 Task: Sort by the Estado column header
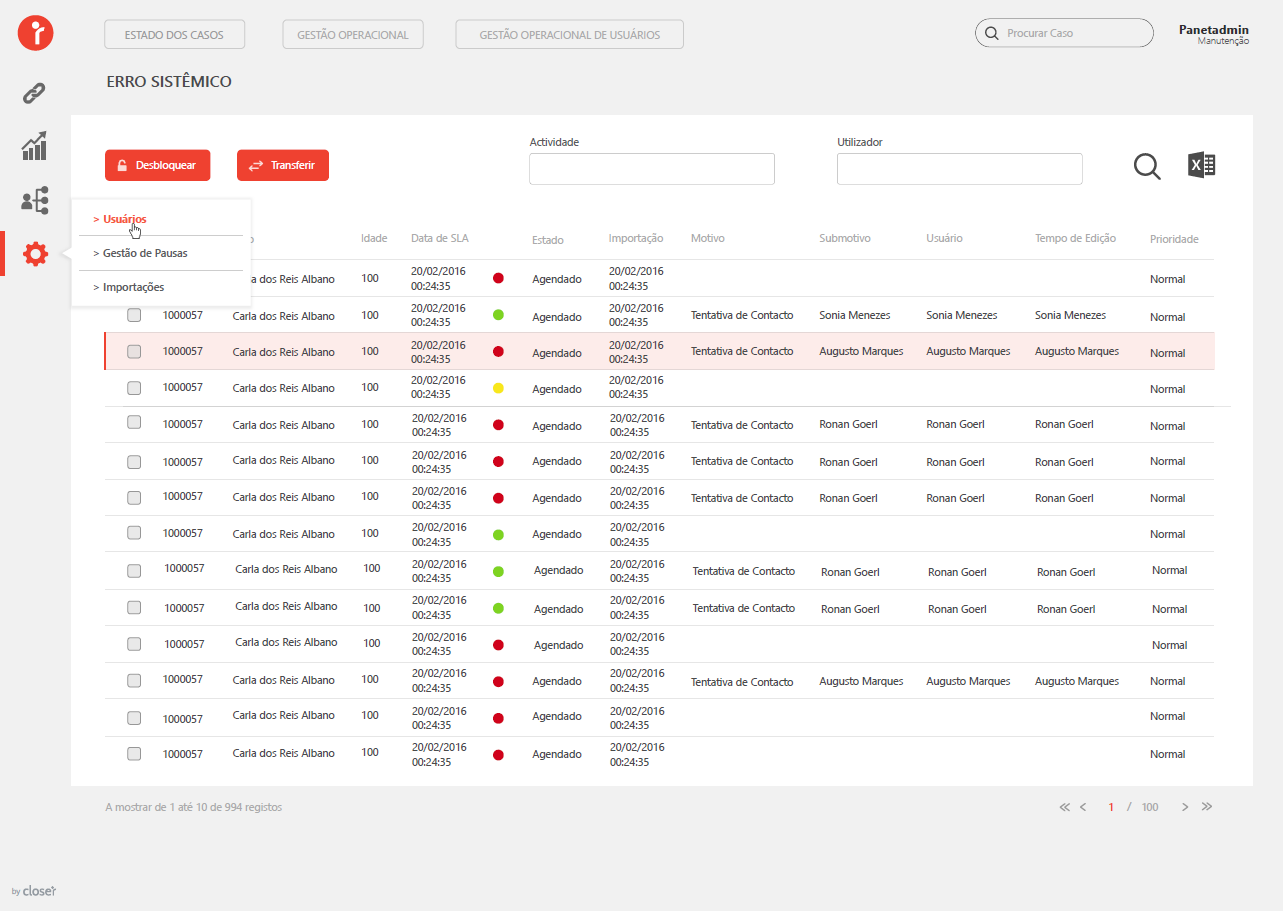547,240
